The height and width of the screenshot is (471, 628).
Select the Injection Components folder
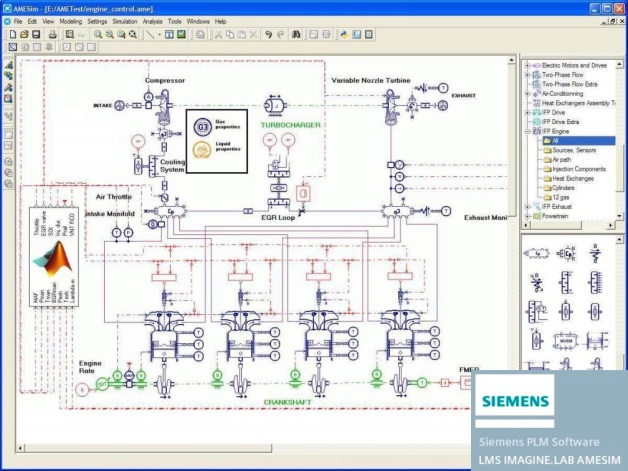pos(575,169)
